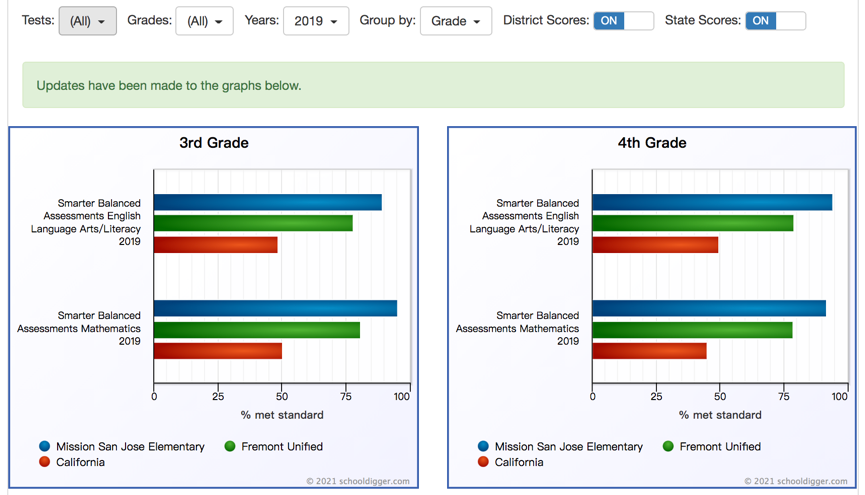
Task: Toggle State Scores switch off
Action: [x=775, y=21]
